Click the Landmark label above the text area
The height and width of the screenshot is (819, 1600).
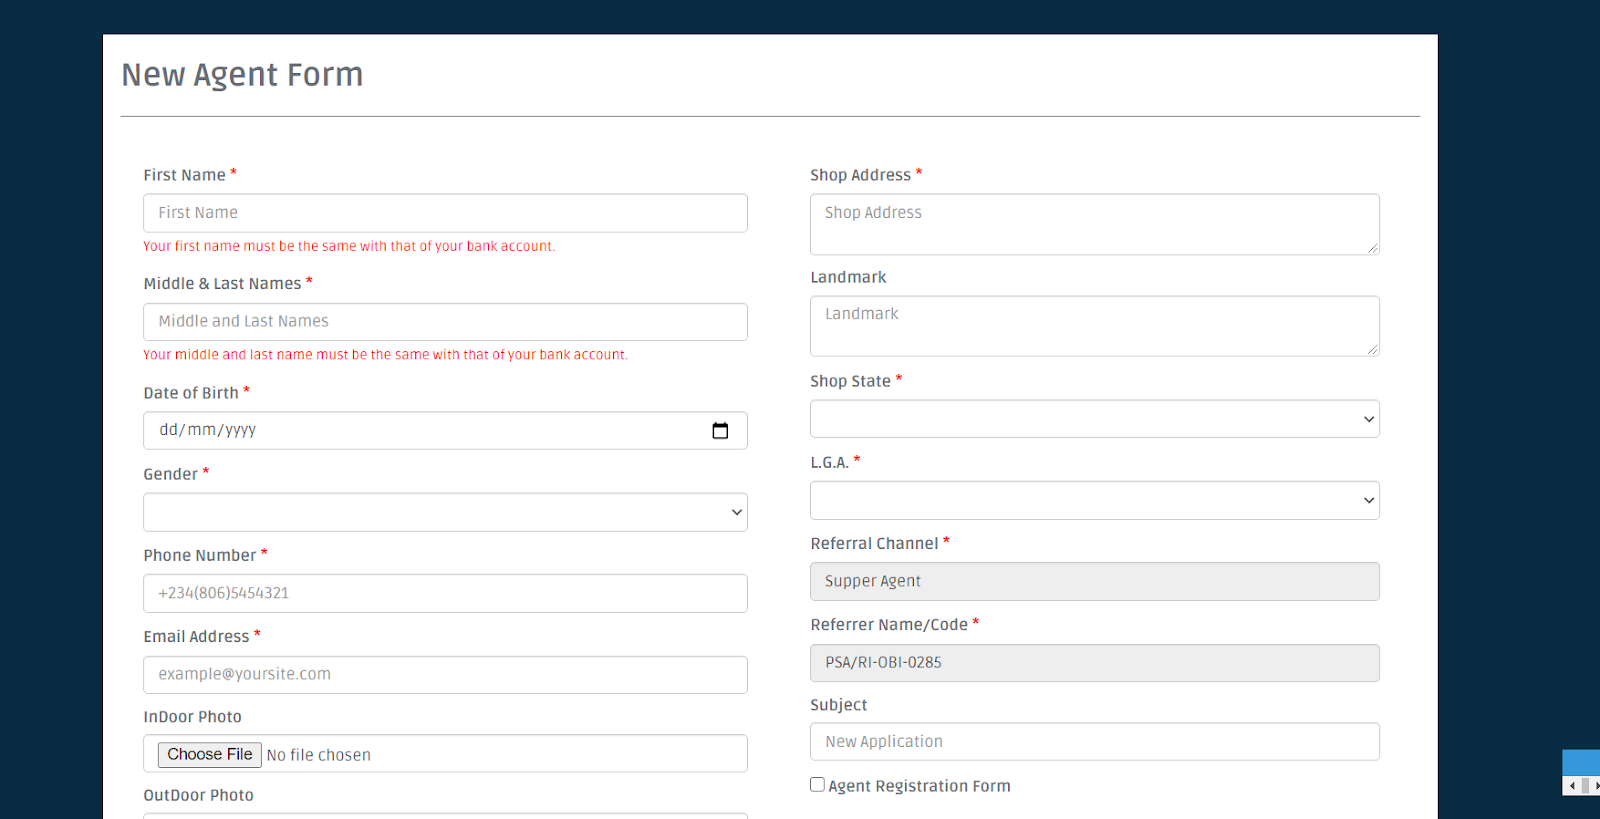pyautogui.click(x=848, y=277)
